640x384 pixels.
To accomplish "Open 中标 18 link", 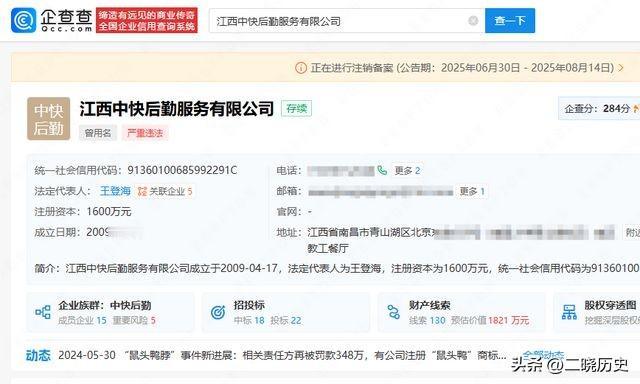I will point(249,320).
